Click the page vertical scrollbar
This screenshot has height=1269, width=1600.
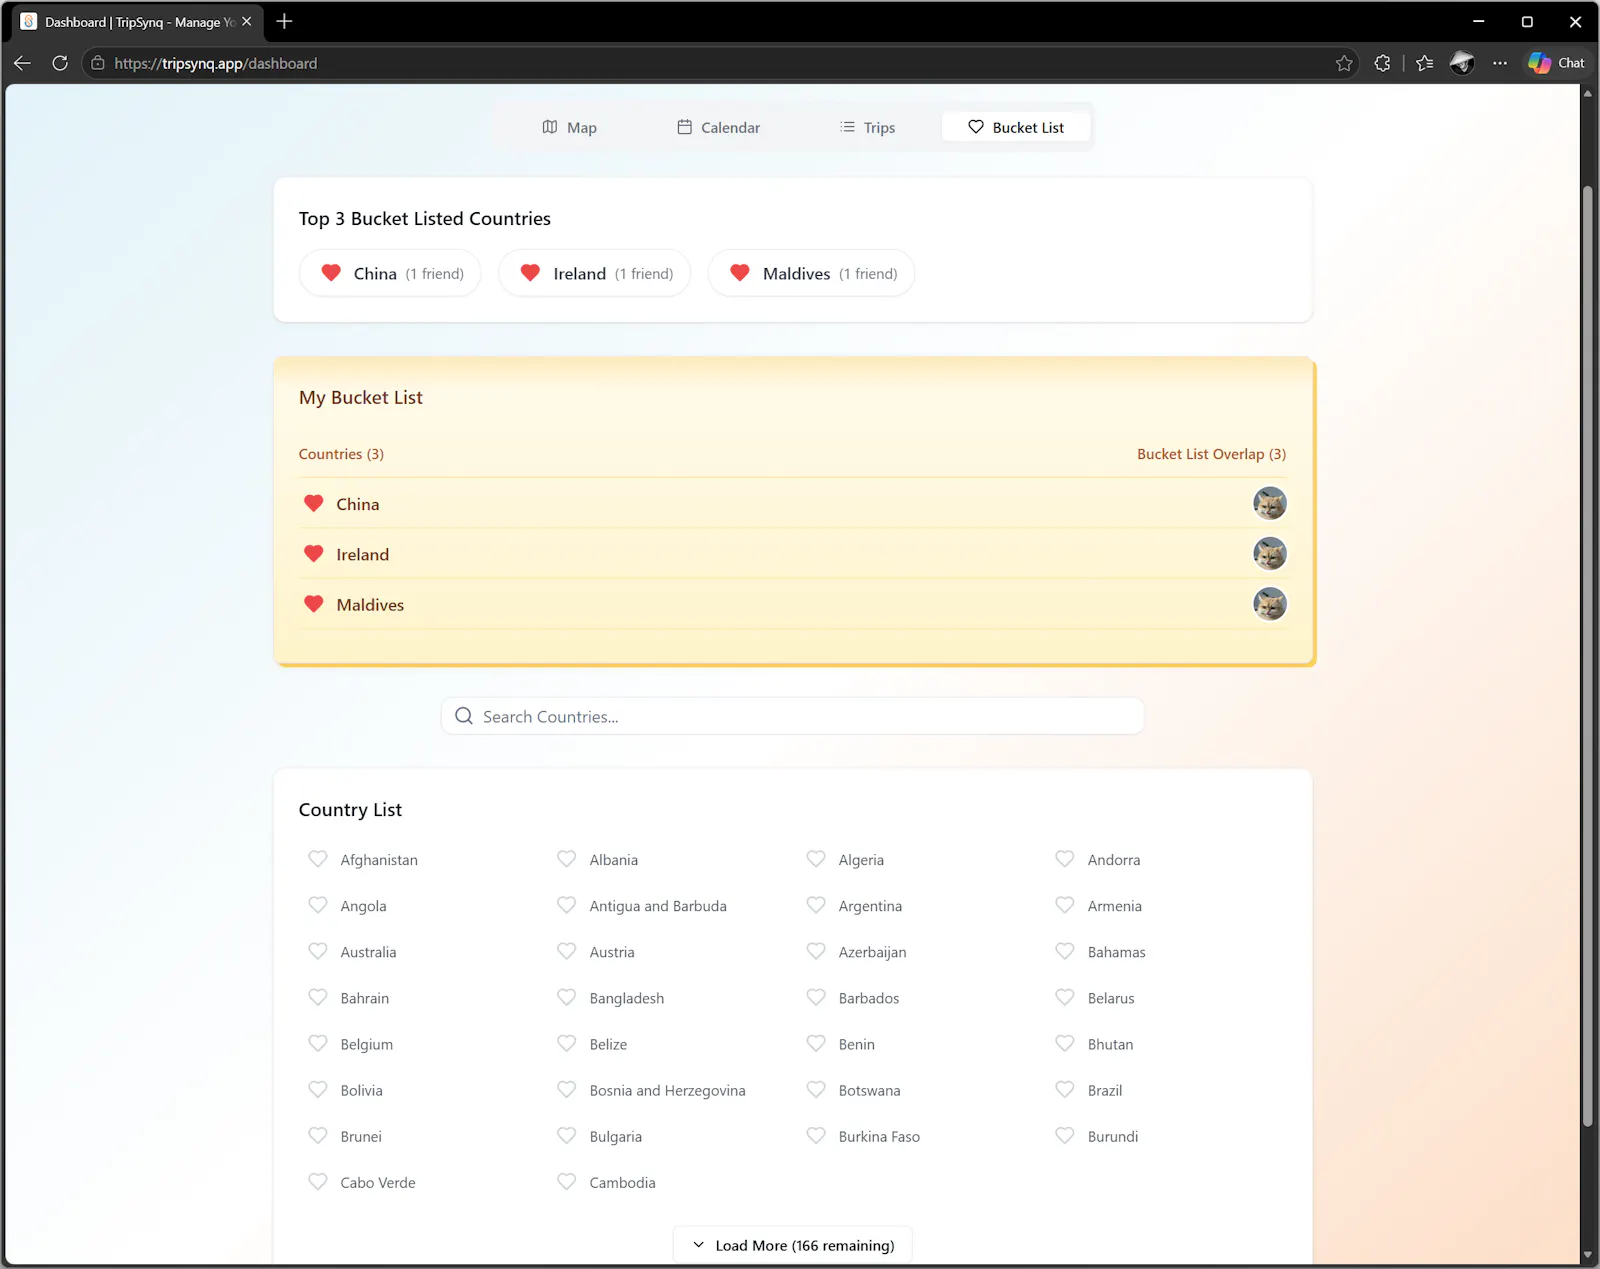point(1587,655)
